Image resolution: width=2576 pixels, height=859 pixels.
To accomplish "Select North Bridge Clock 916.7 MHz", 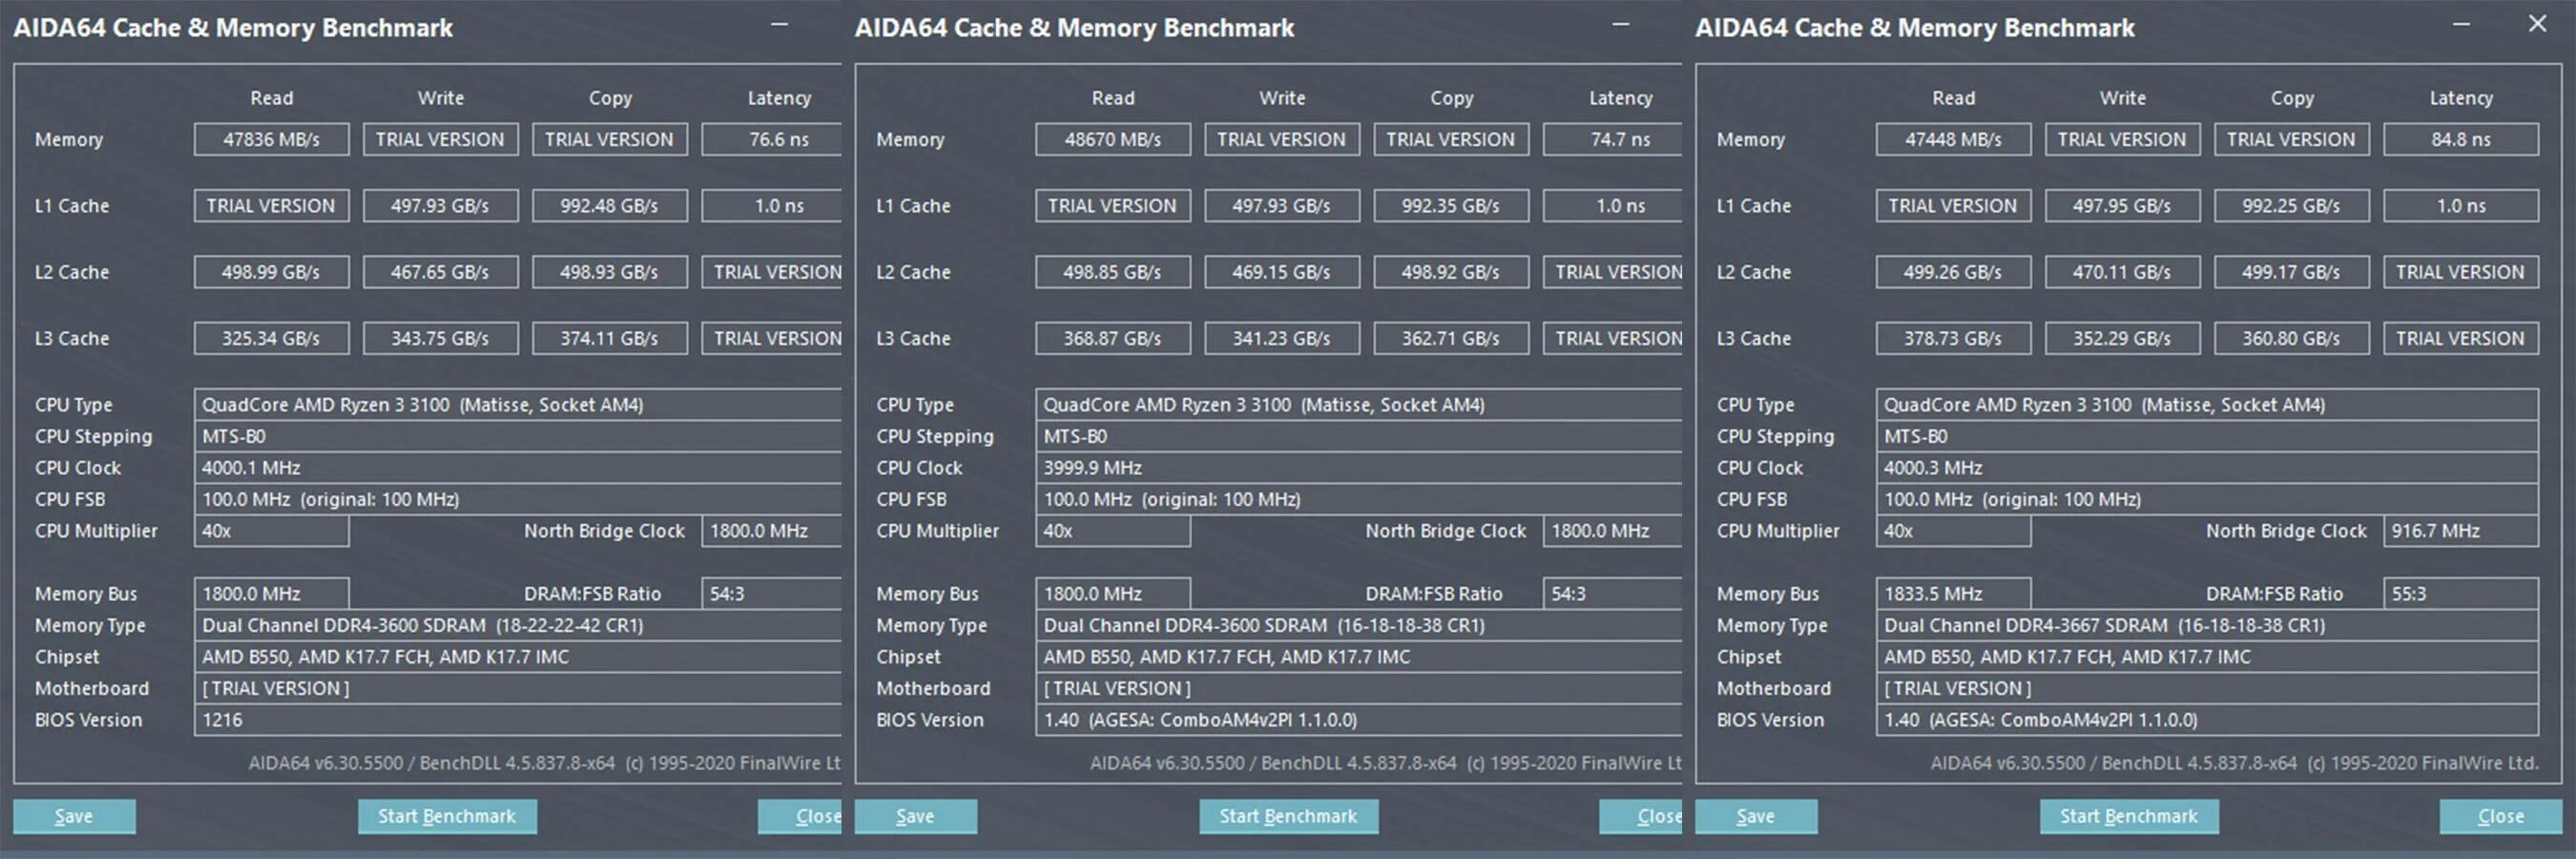I will 2461,531.
